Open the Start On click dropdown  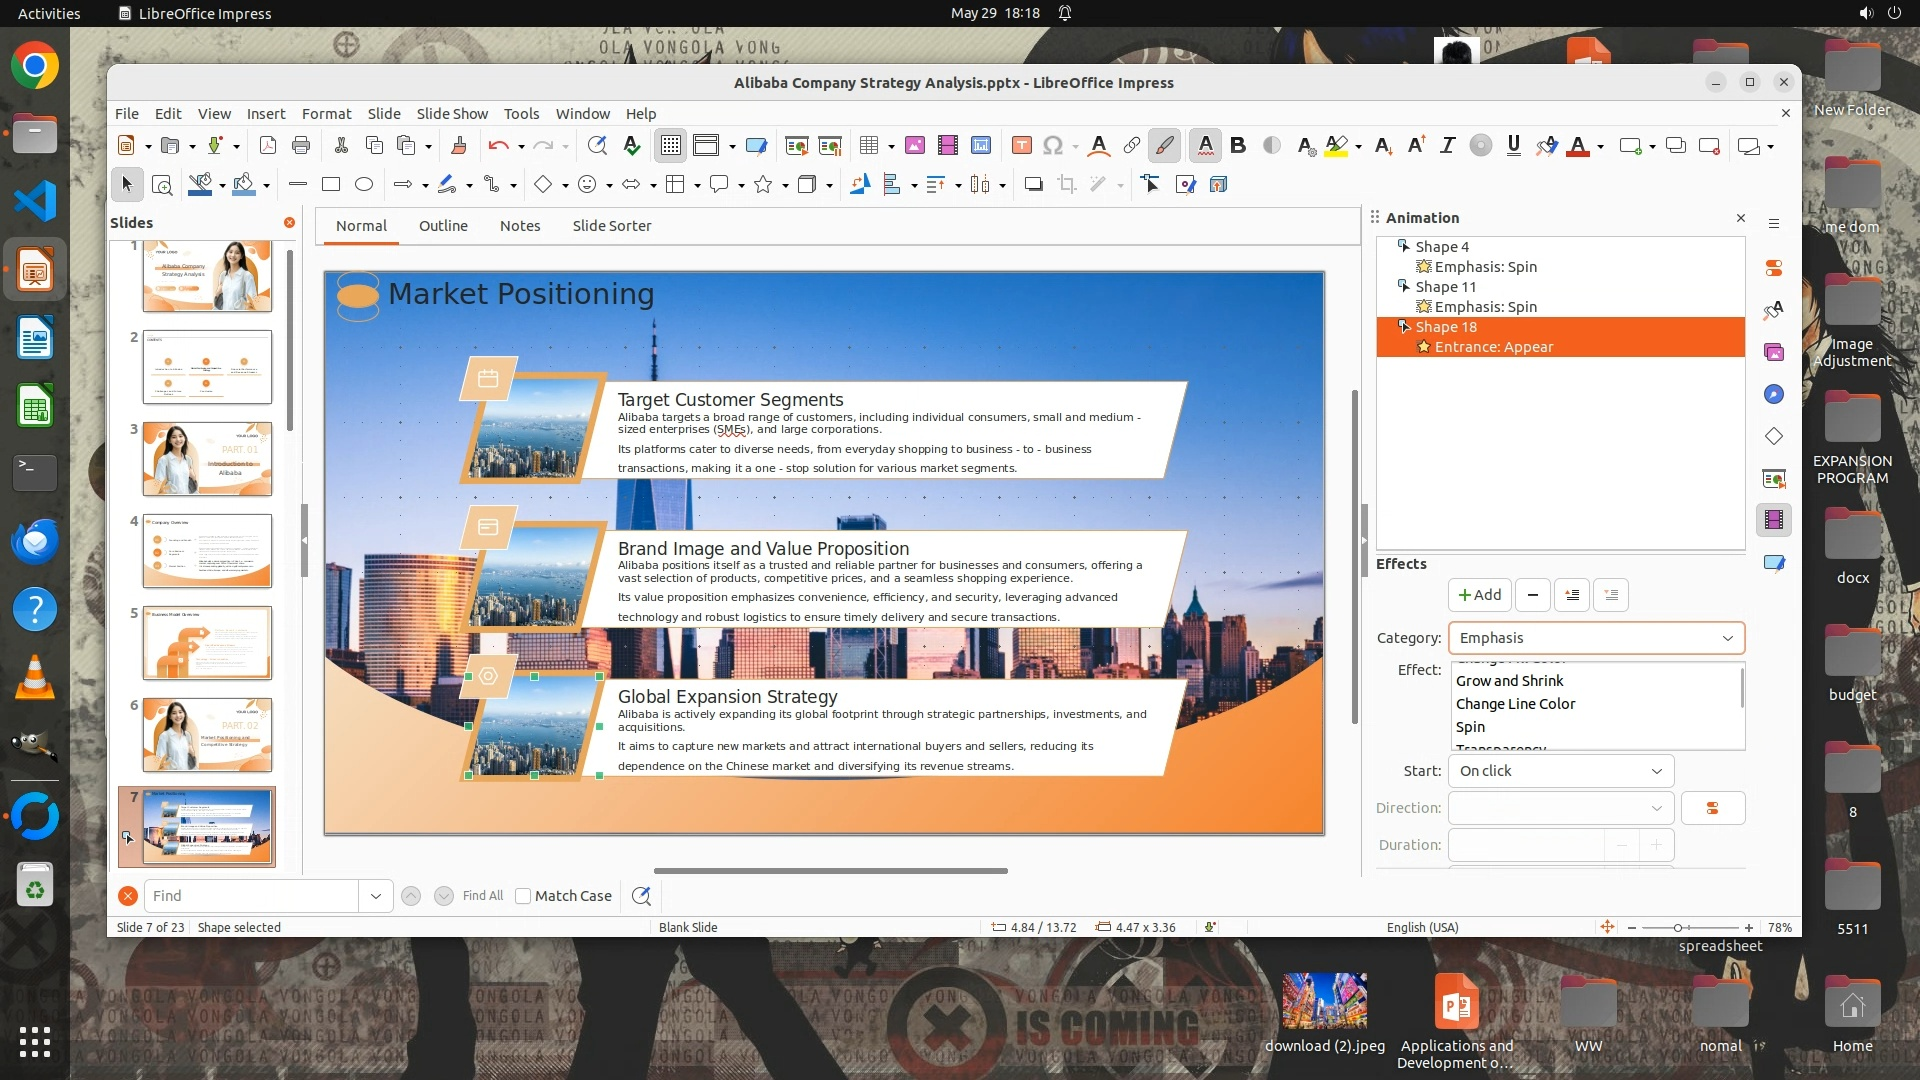[1560, 771]
